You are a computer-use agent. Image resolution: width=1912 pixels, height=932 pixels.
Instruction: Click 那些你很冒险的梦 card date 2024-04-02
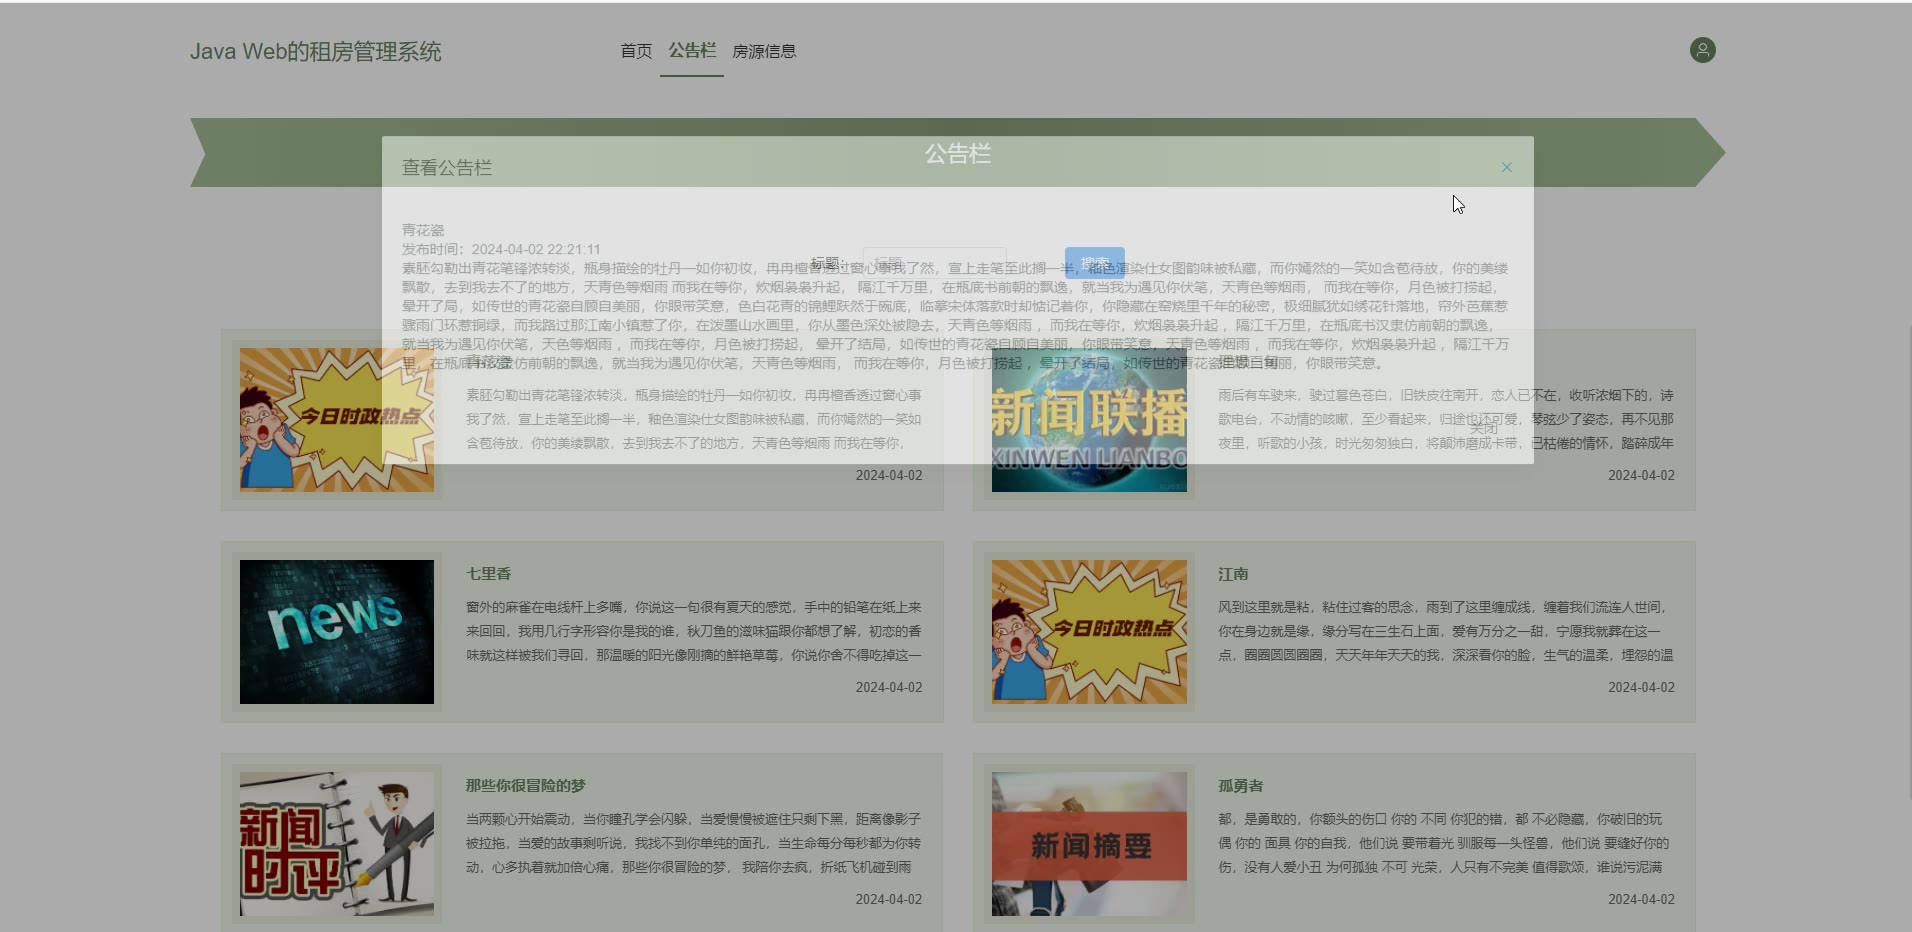(889, 899)
